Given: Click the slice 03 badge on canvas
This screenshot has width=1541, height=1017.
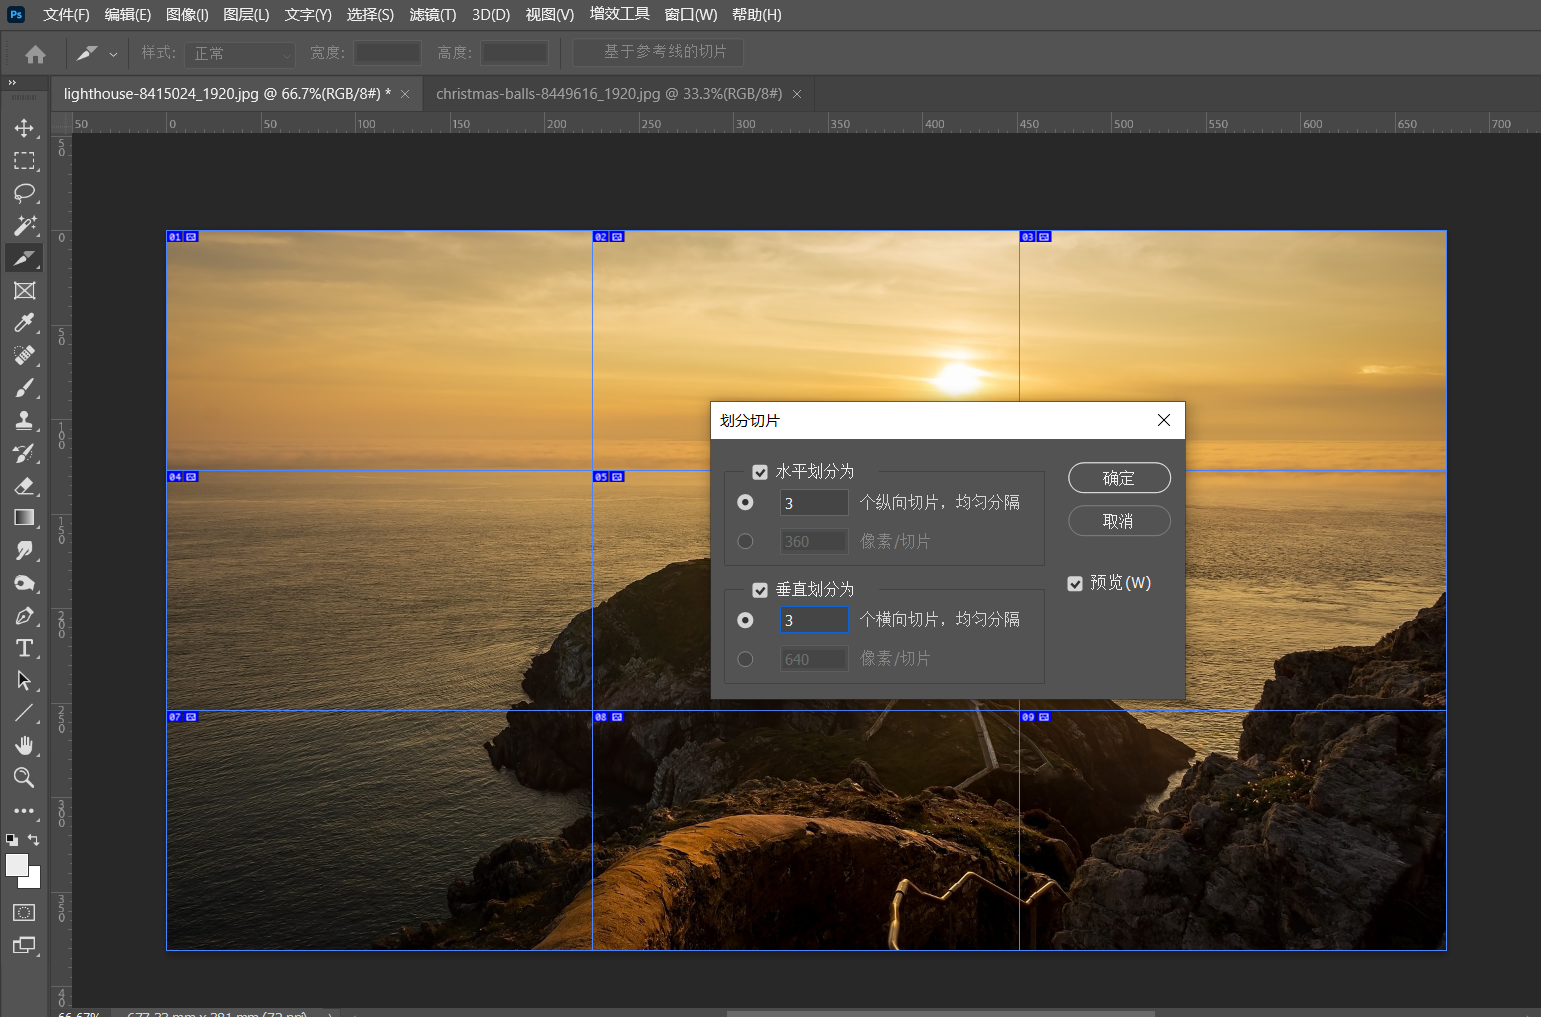Looking at the screenshot, I should [1036, 237].
